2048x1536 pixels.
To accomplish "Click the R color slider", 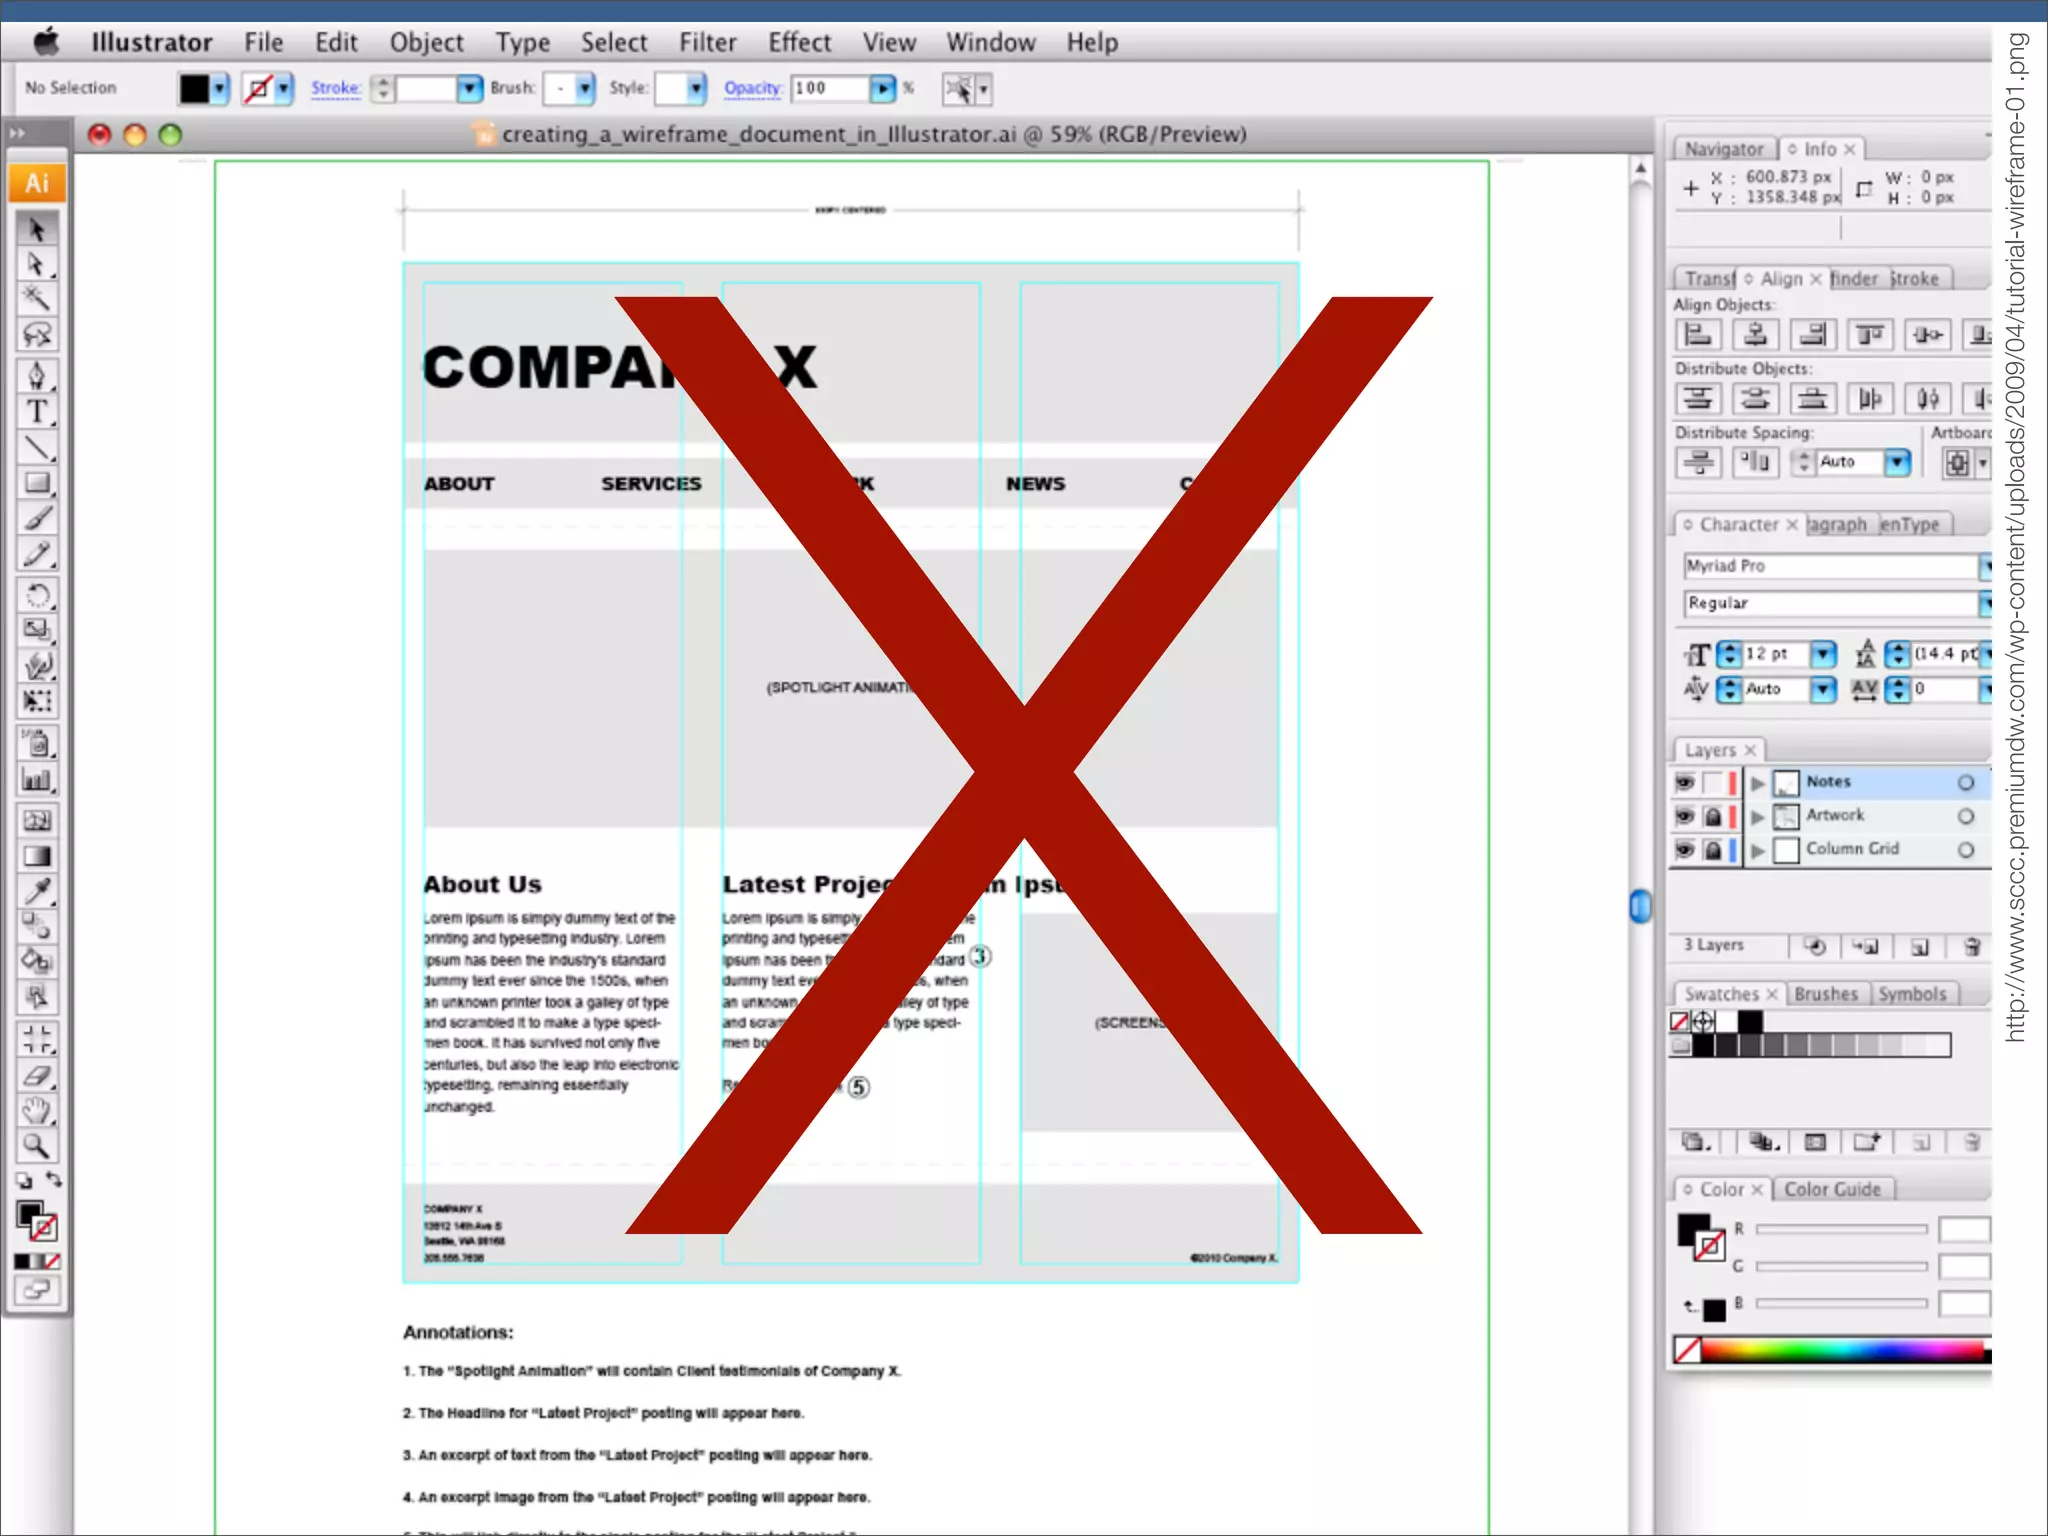I will pos(1841,1229).
